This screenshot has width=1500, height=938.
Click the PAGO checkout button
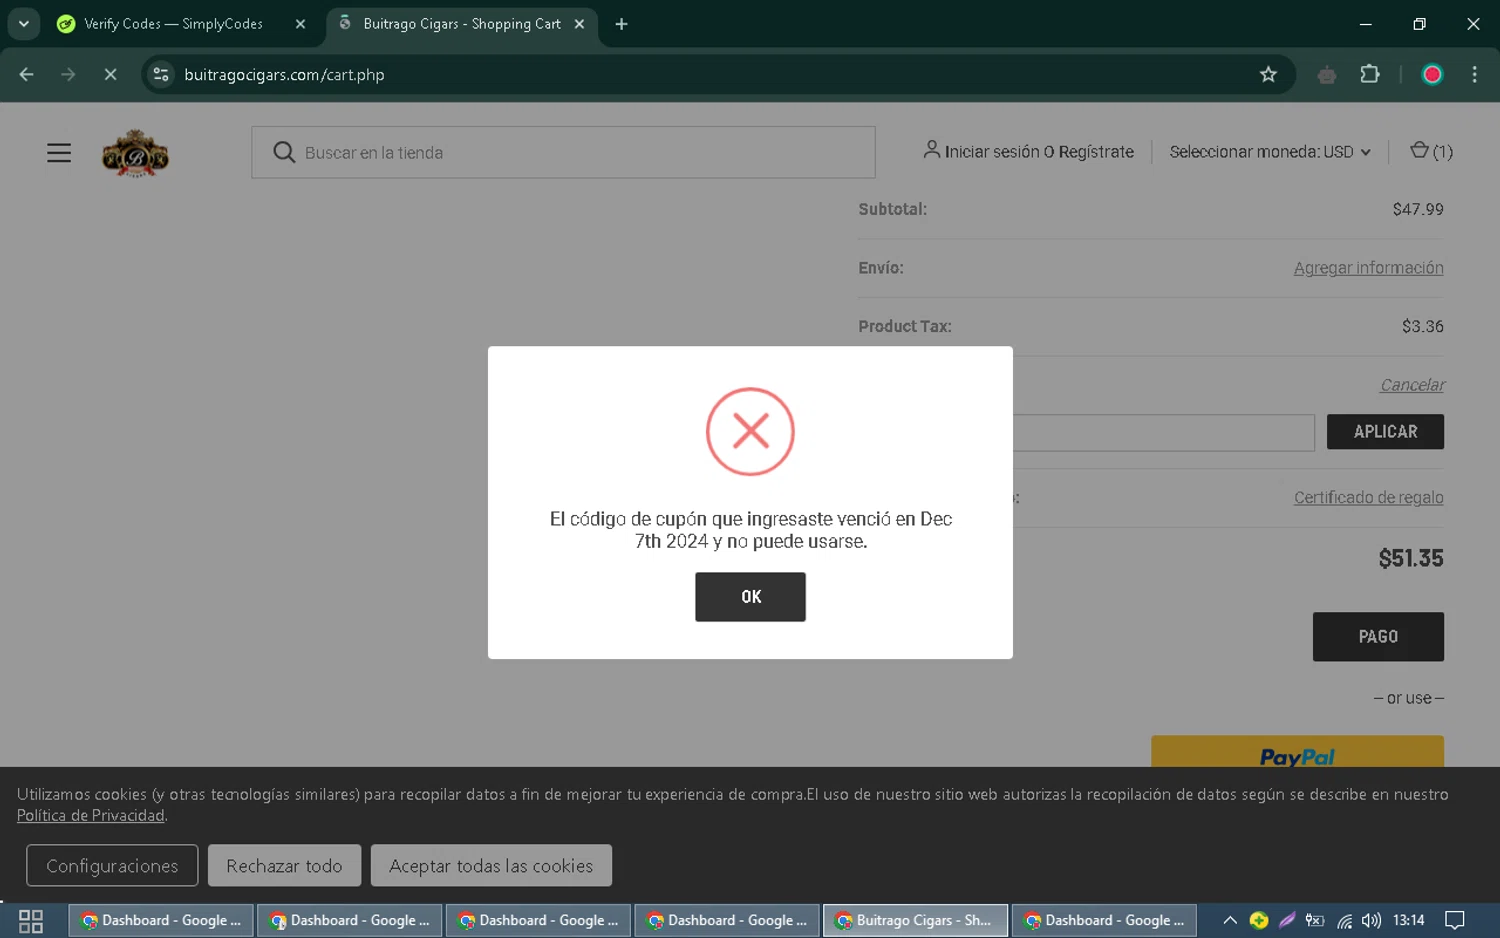point(1378,637)
